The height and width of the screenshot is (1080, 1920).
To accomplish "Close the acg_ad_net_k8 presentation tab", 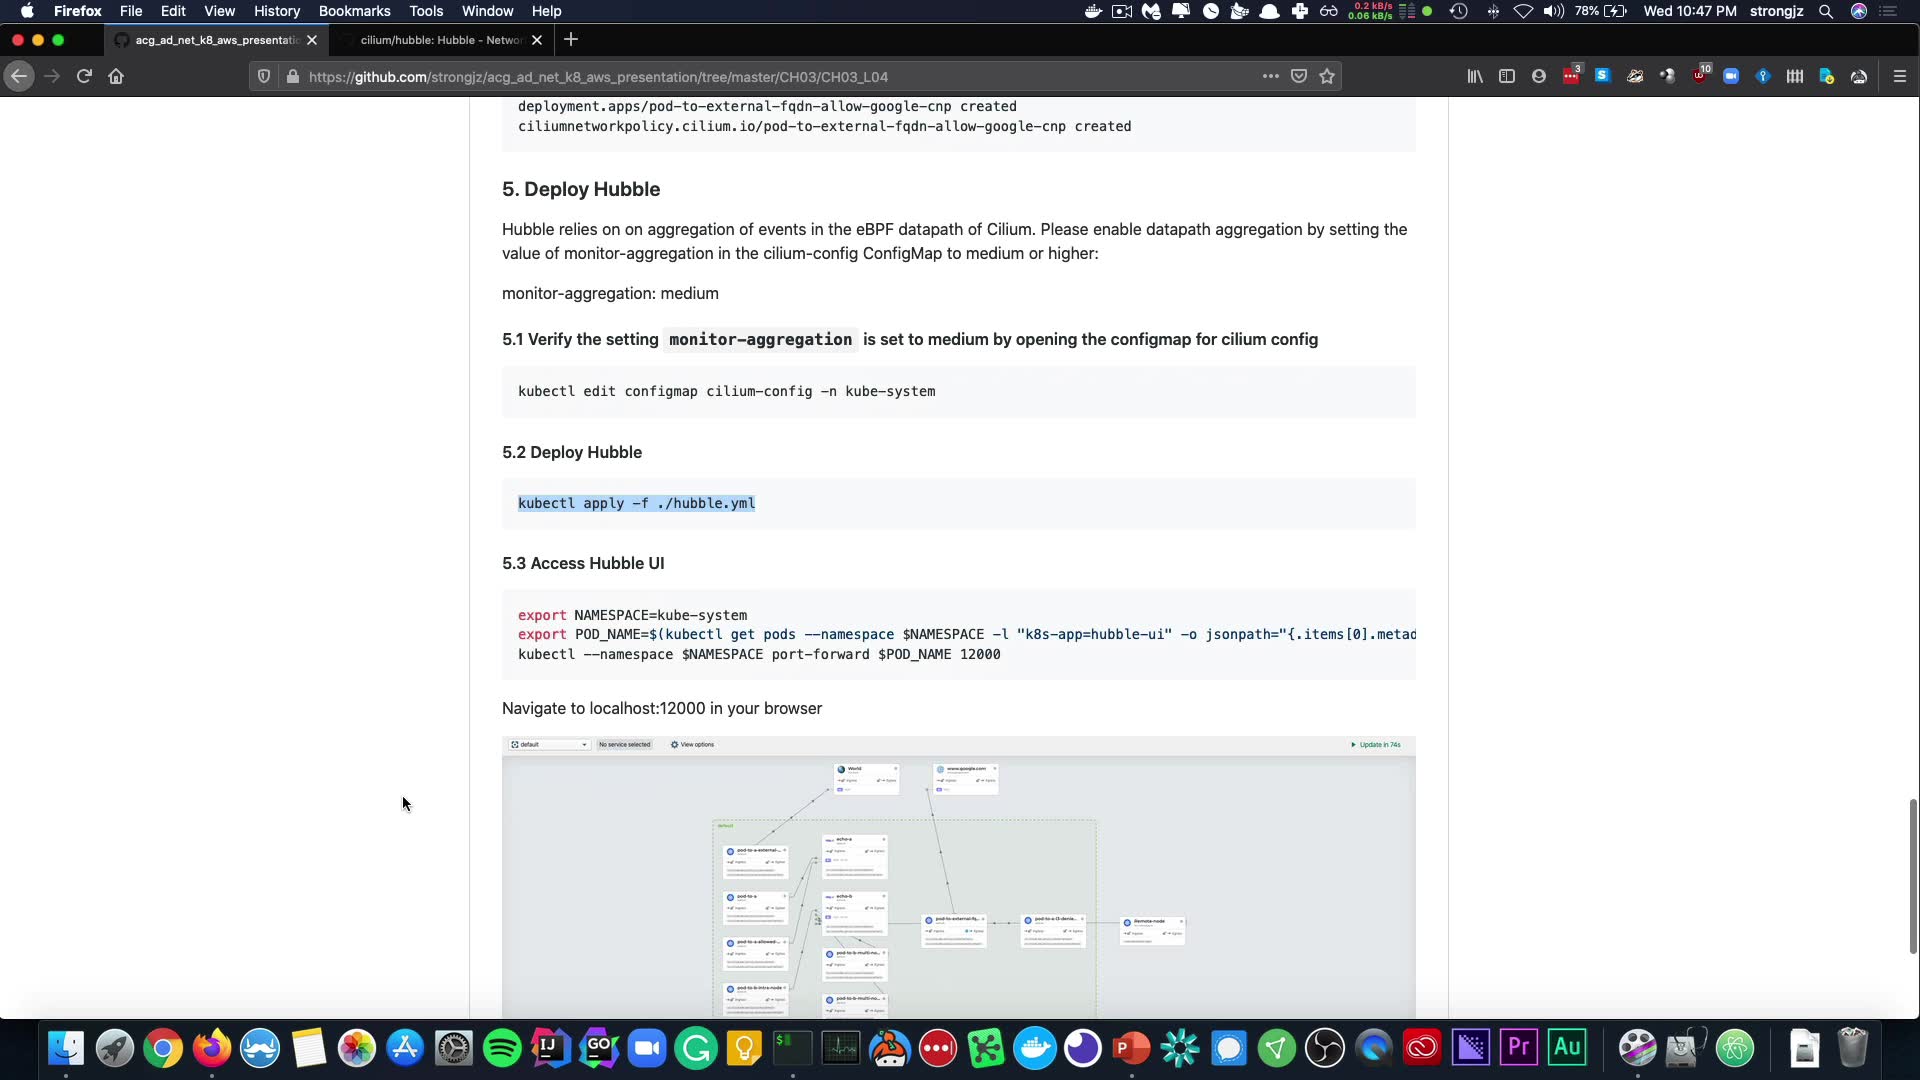I will click(x=312, y=40).
